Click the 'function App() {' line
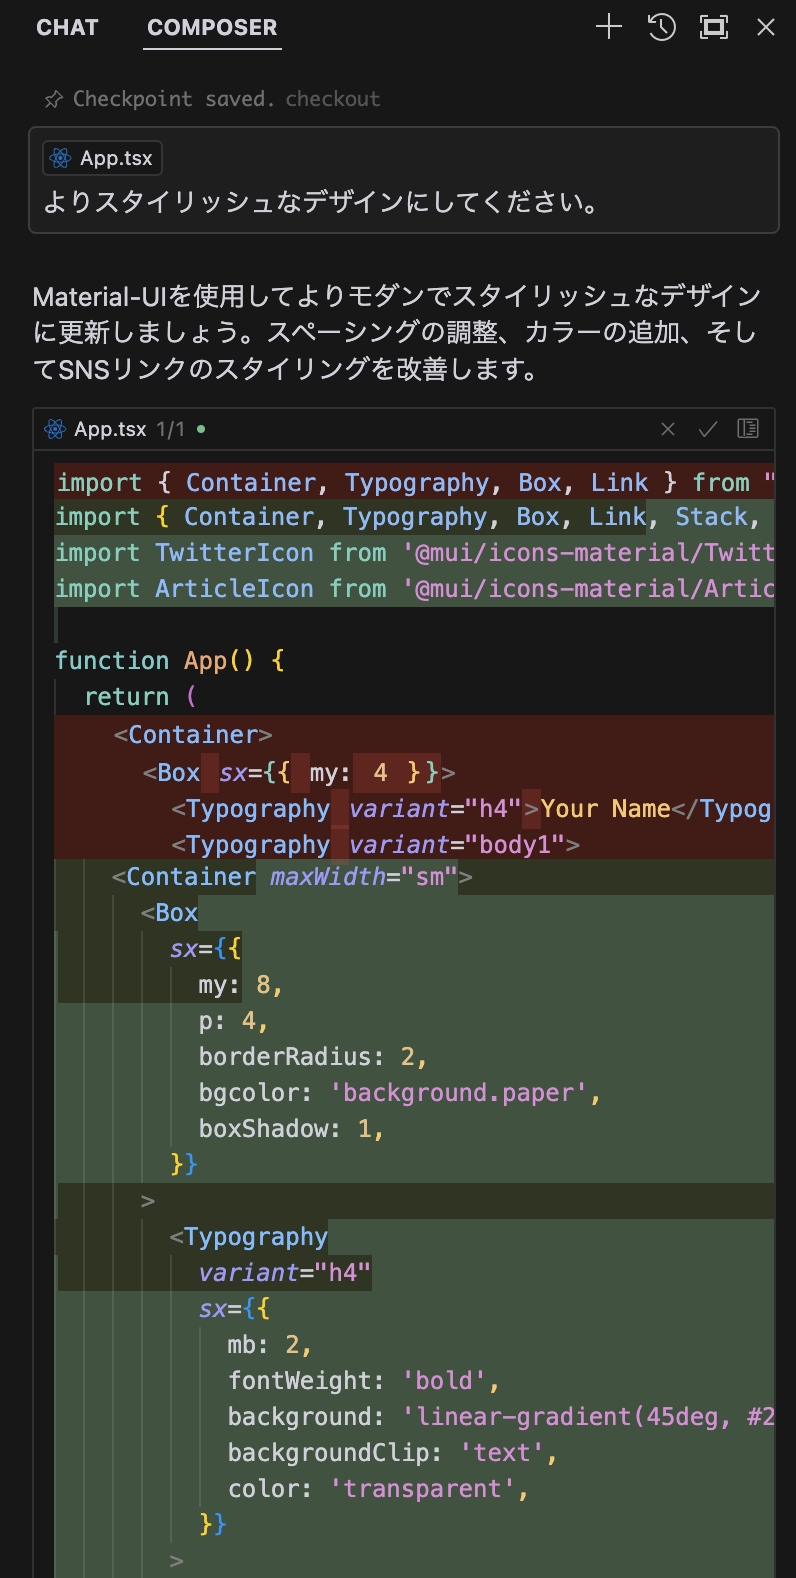 [x=170, y=661]
